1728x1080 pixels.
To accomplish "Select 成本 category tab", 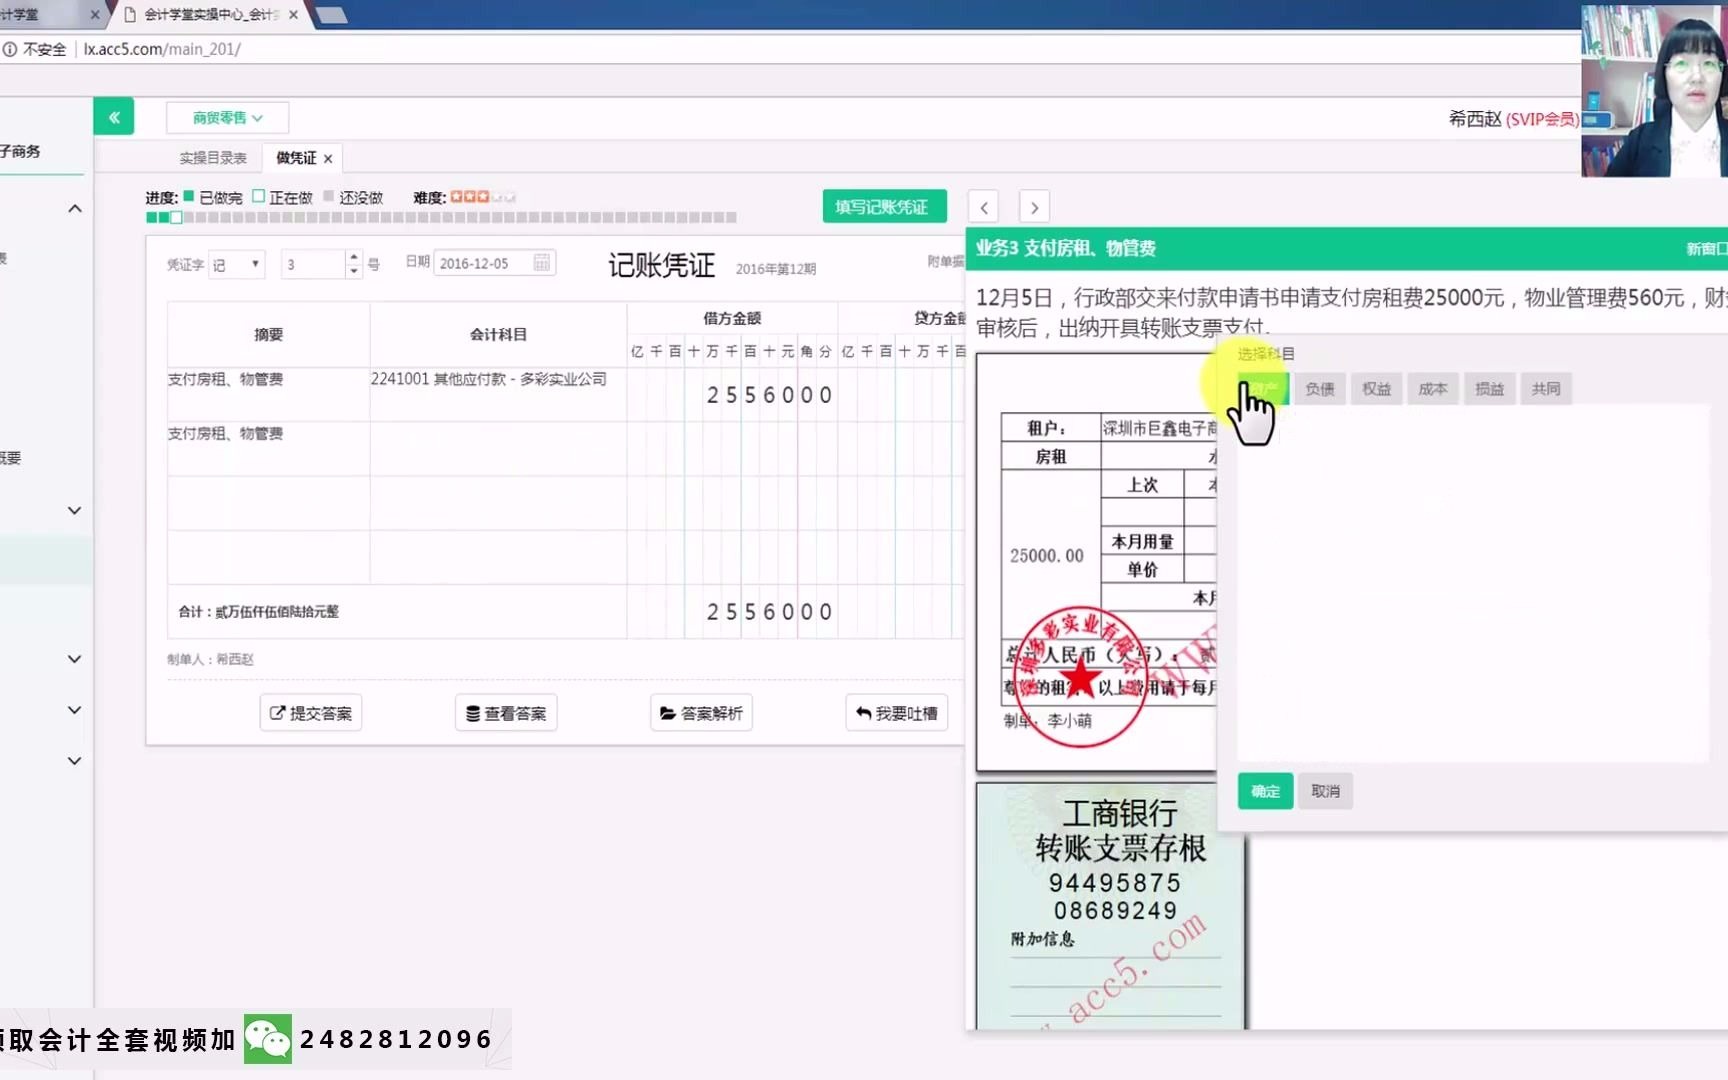I will point(1433,389).
